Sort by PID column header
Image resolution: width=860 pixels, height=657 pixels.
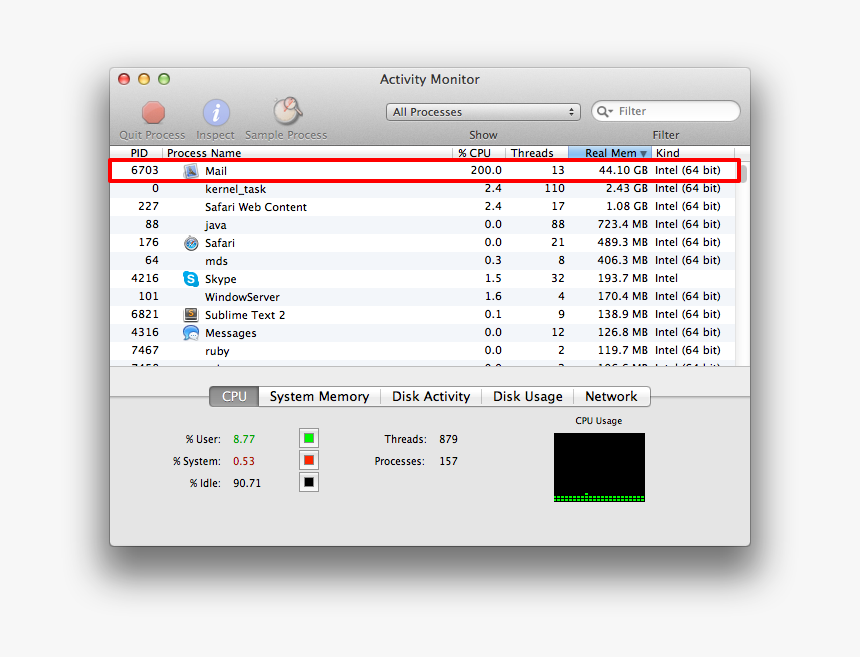[x=137, y=153]
